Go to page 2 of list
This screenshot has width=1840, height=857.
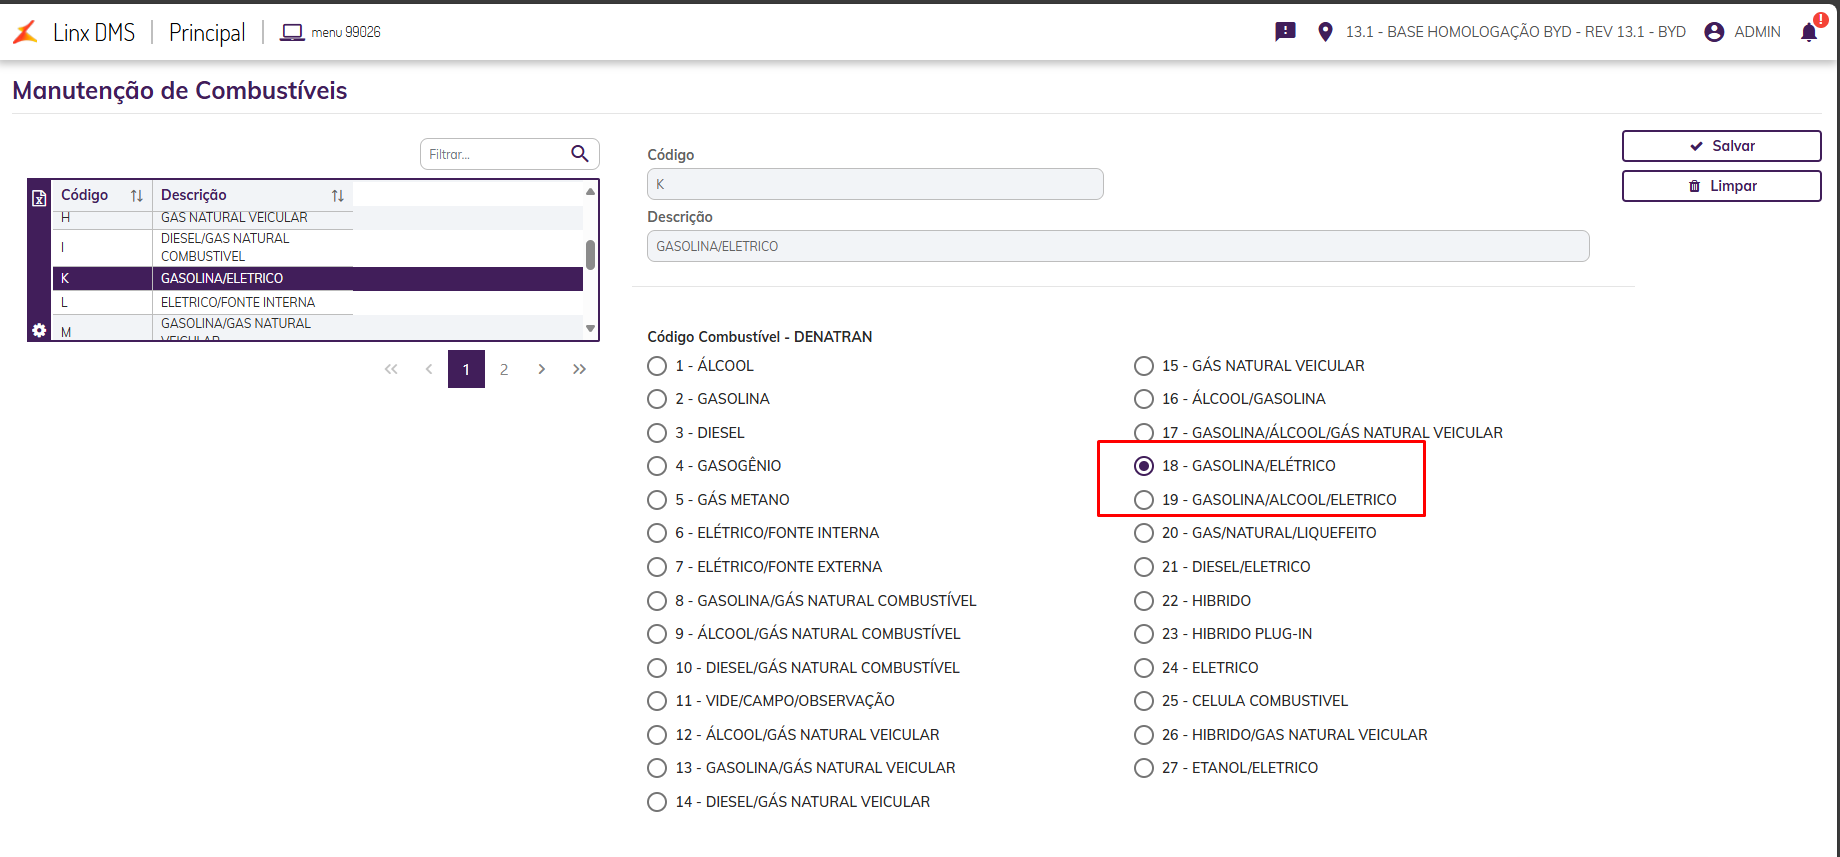504,369
